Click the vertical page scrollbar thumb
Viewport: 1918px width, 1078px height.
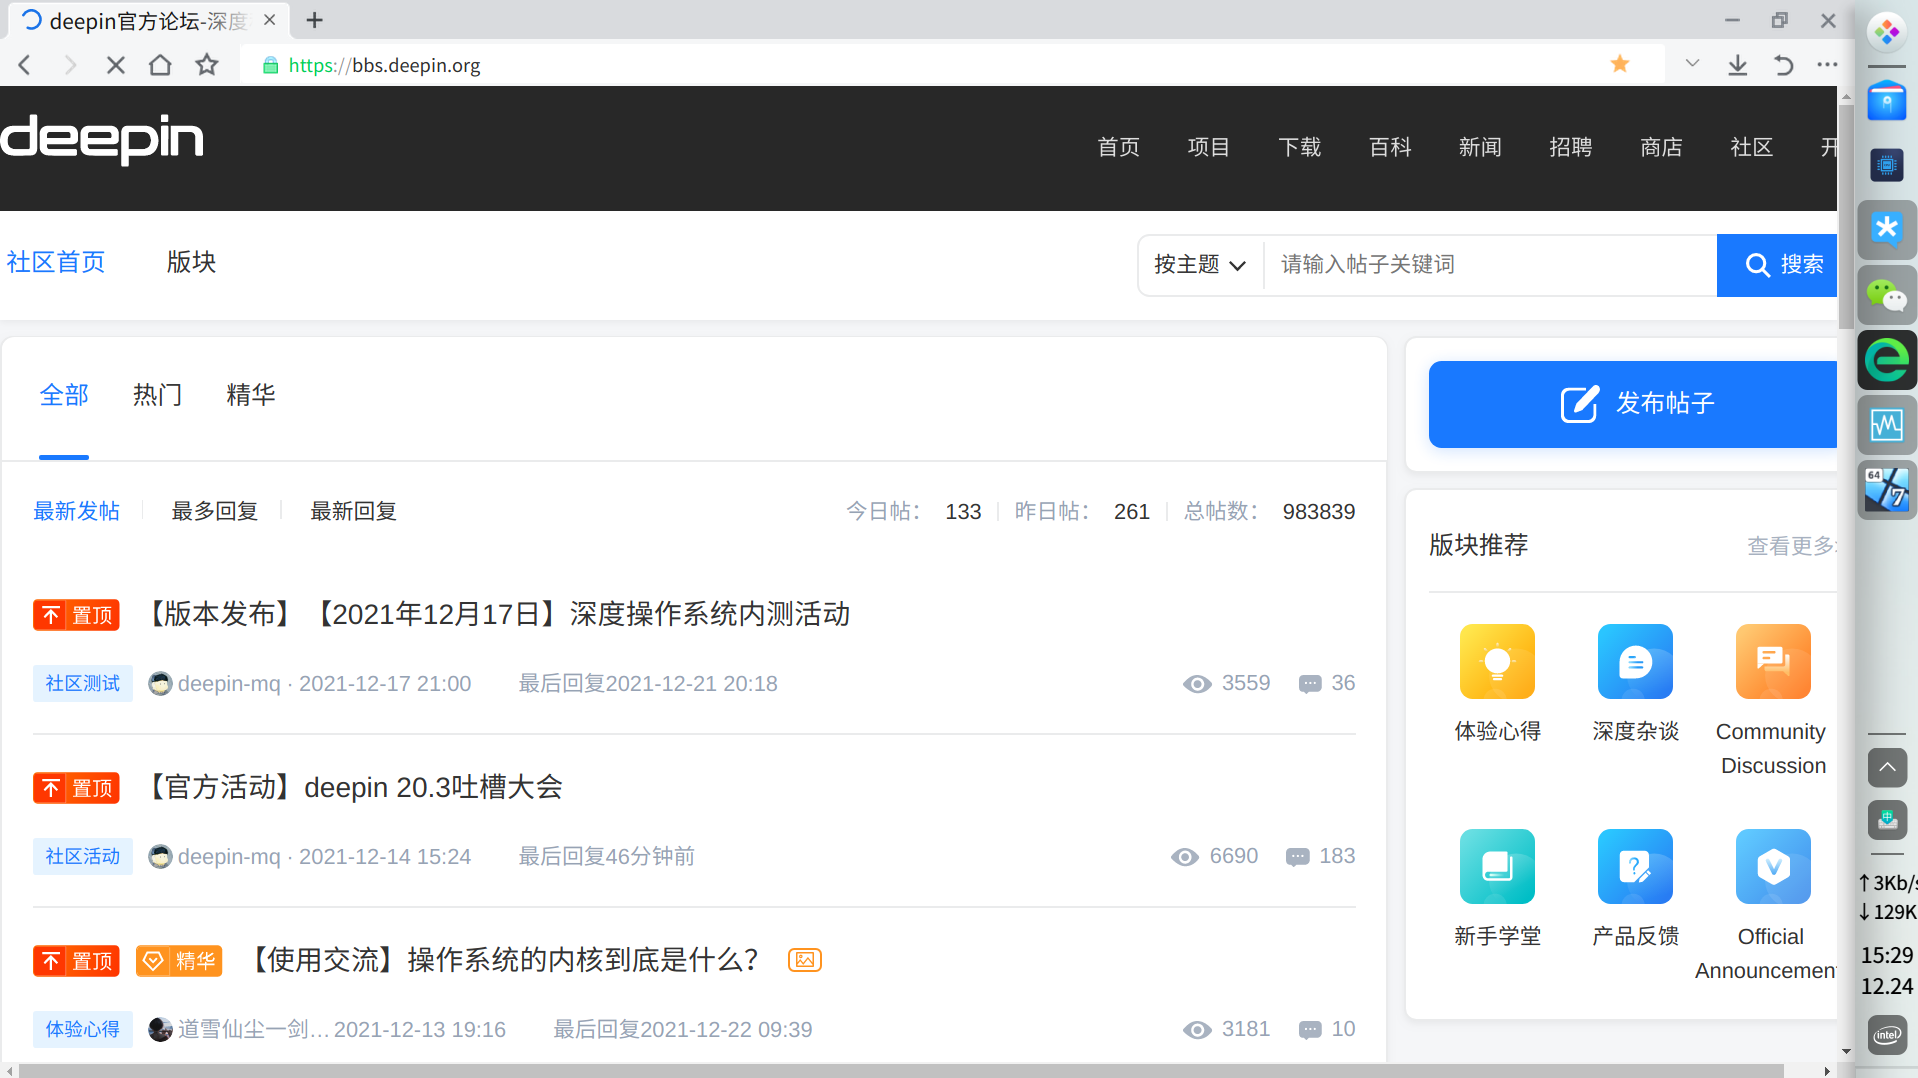(1846, 215)
